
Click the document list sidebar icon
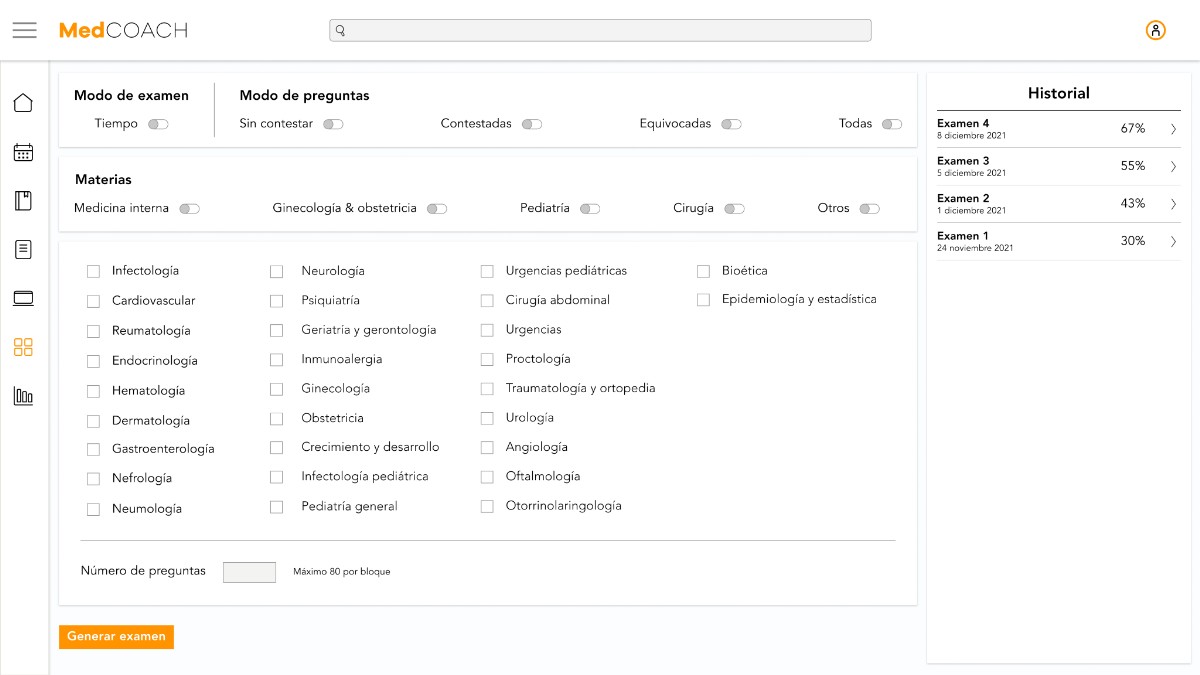(x=23, y=249)
